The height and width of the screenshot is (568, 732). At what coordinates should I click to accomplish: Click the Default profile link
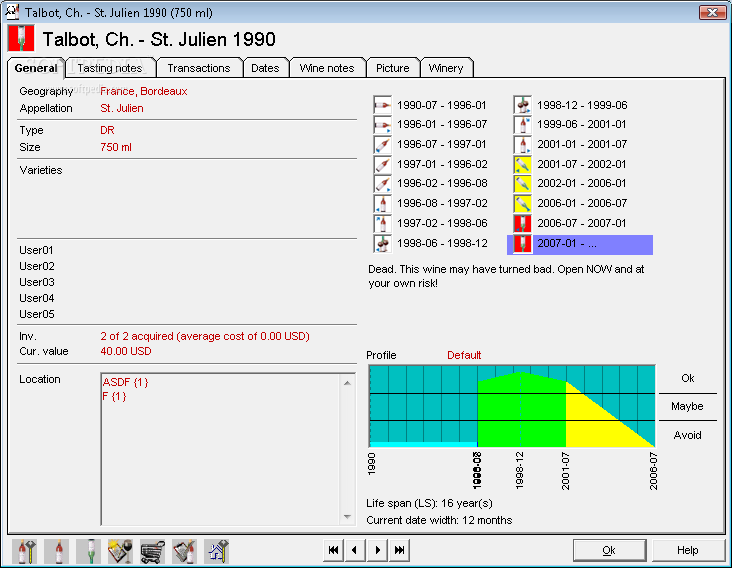tap(464, 355)
